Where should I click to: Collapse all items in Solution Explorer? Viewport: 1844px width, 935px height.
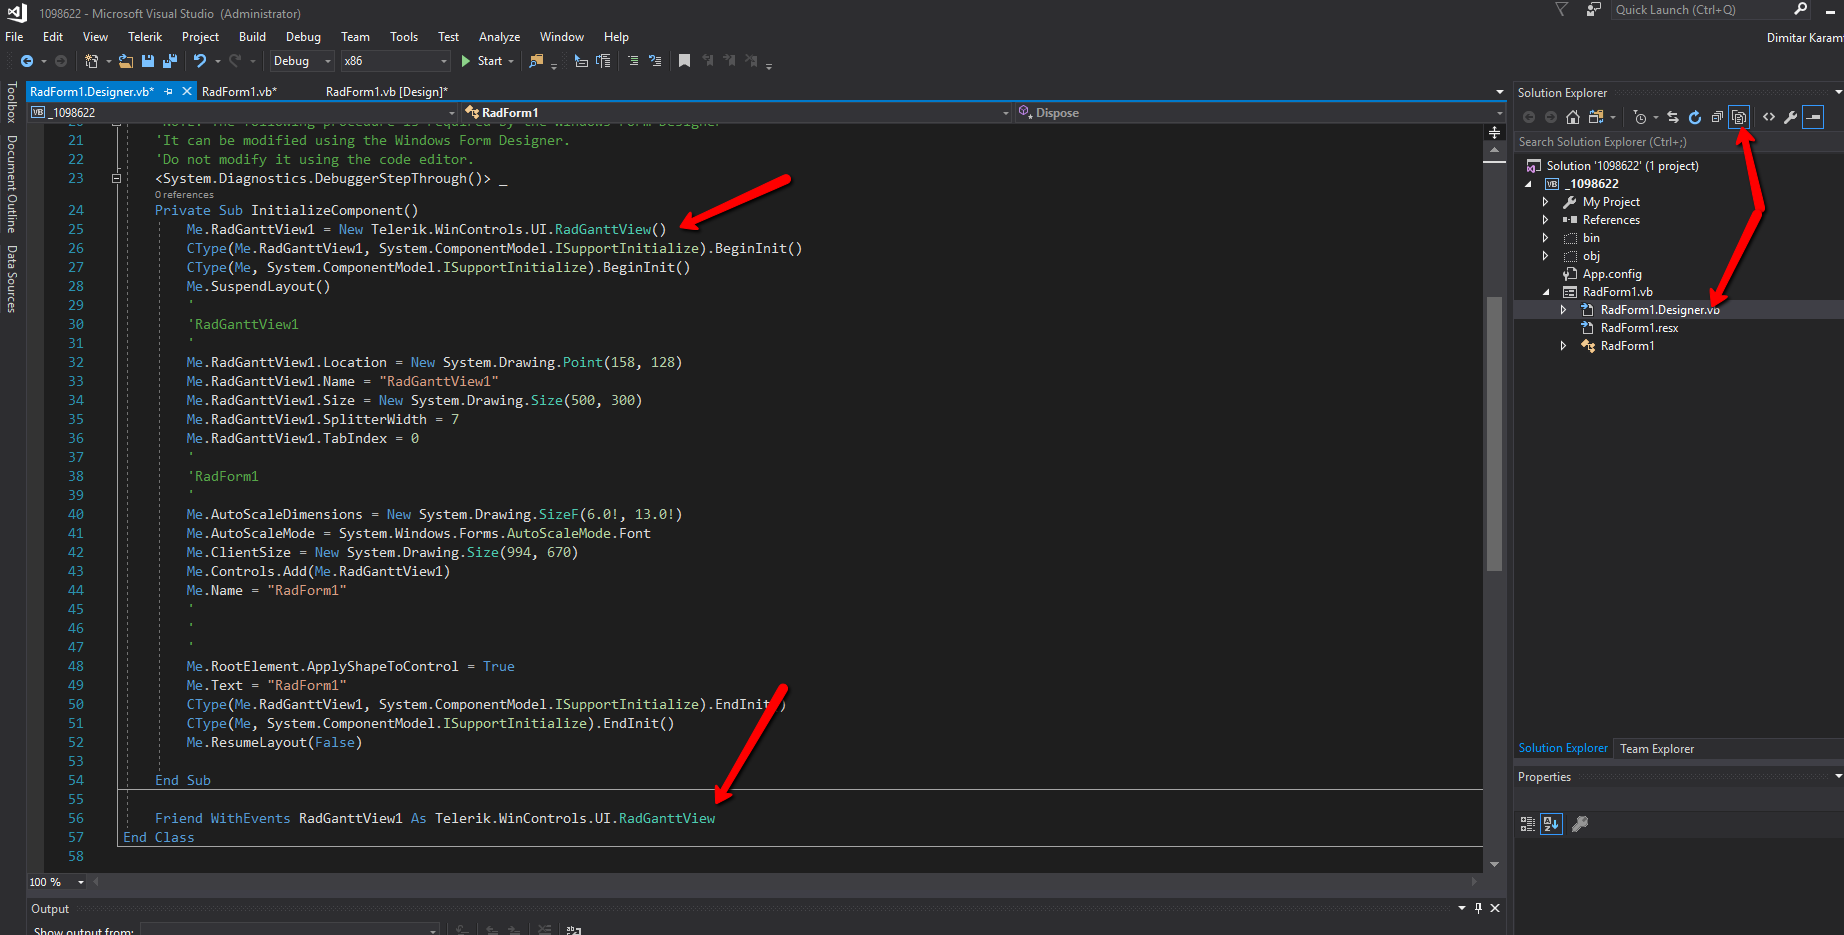[1717, 117]
